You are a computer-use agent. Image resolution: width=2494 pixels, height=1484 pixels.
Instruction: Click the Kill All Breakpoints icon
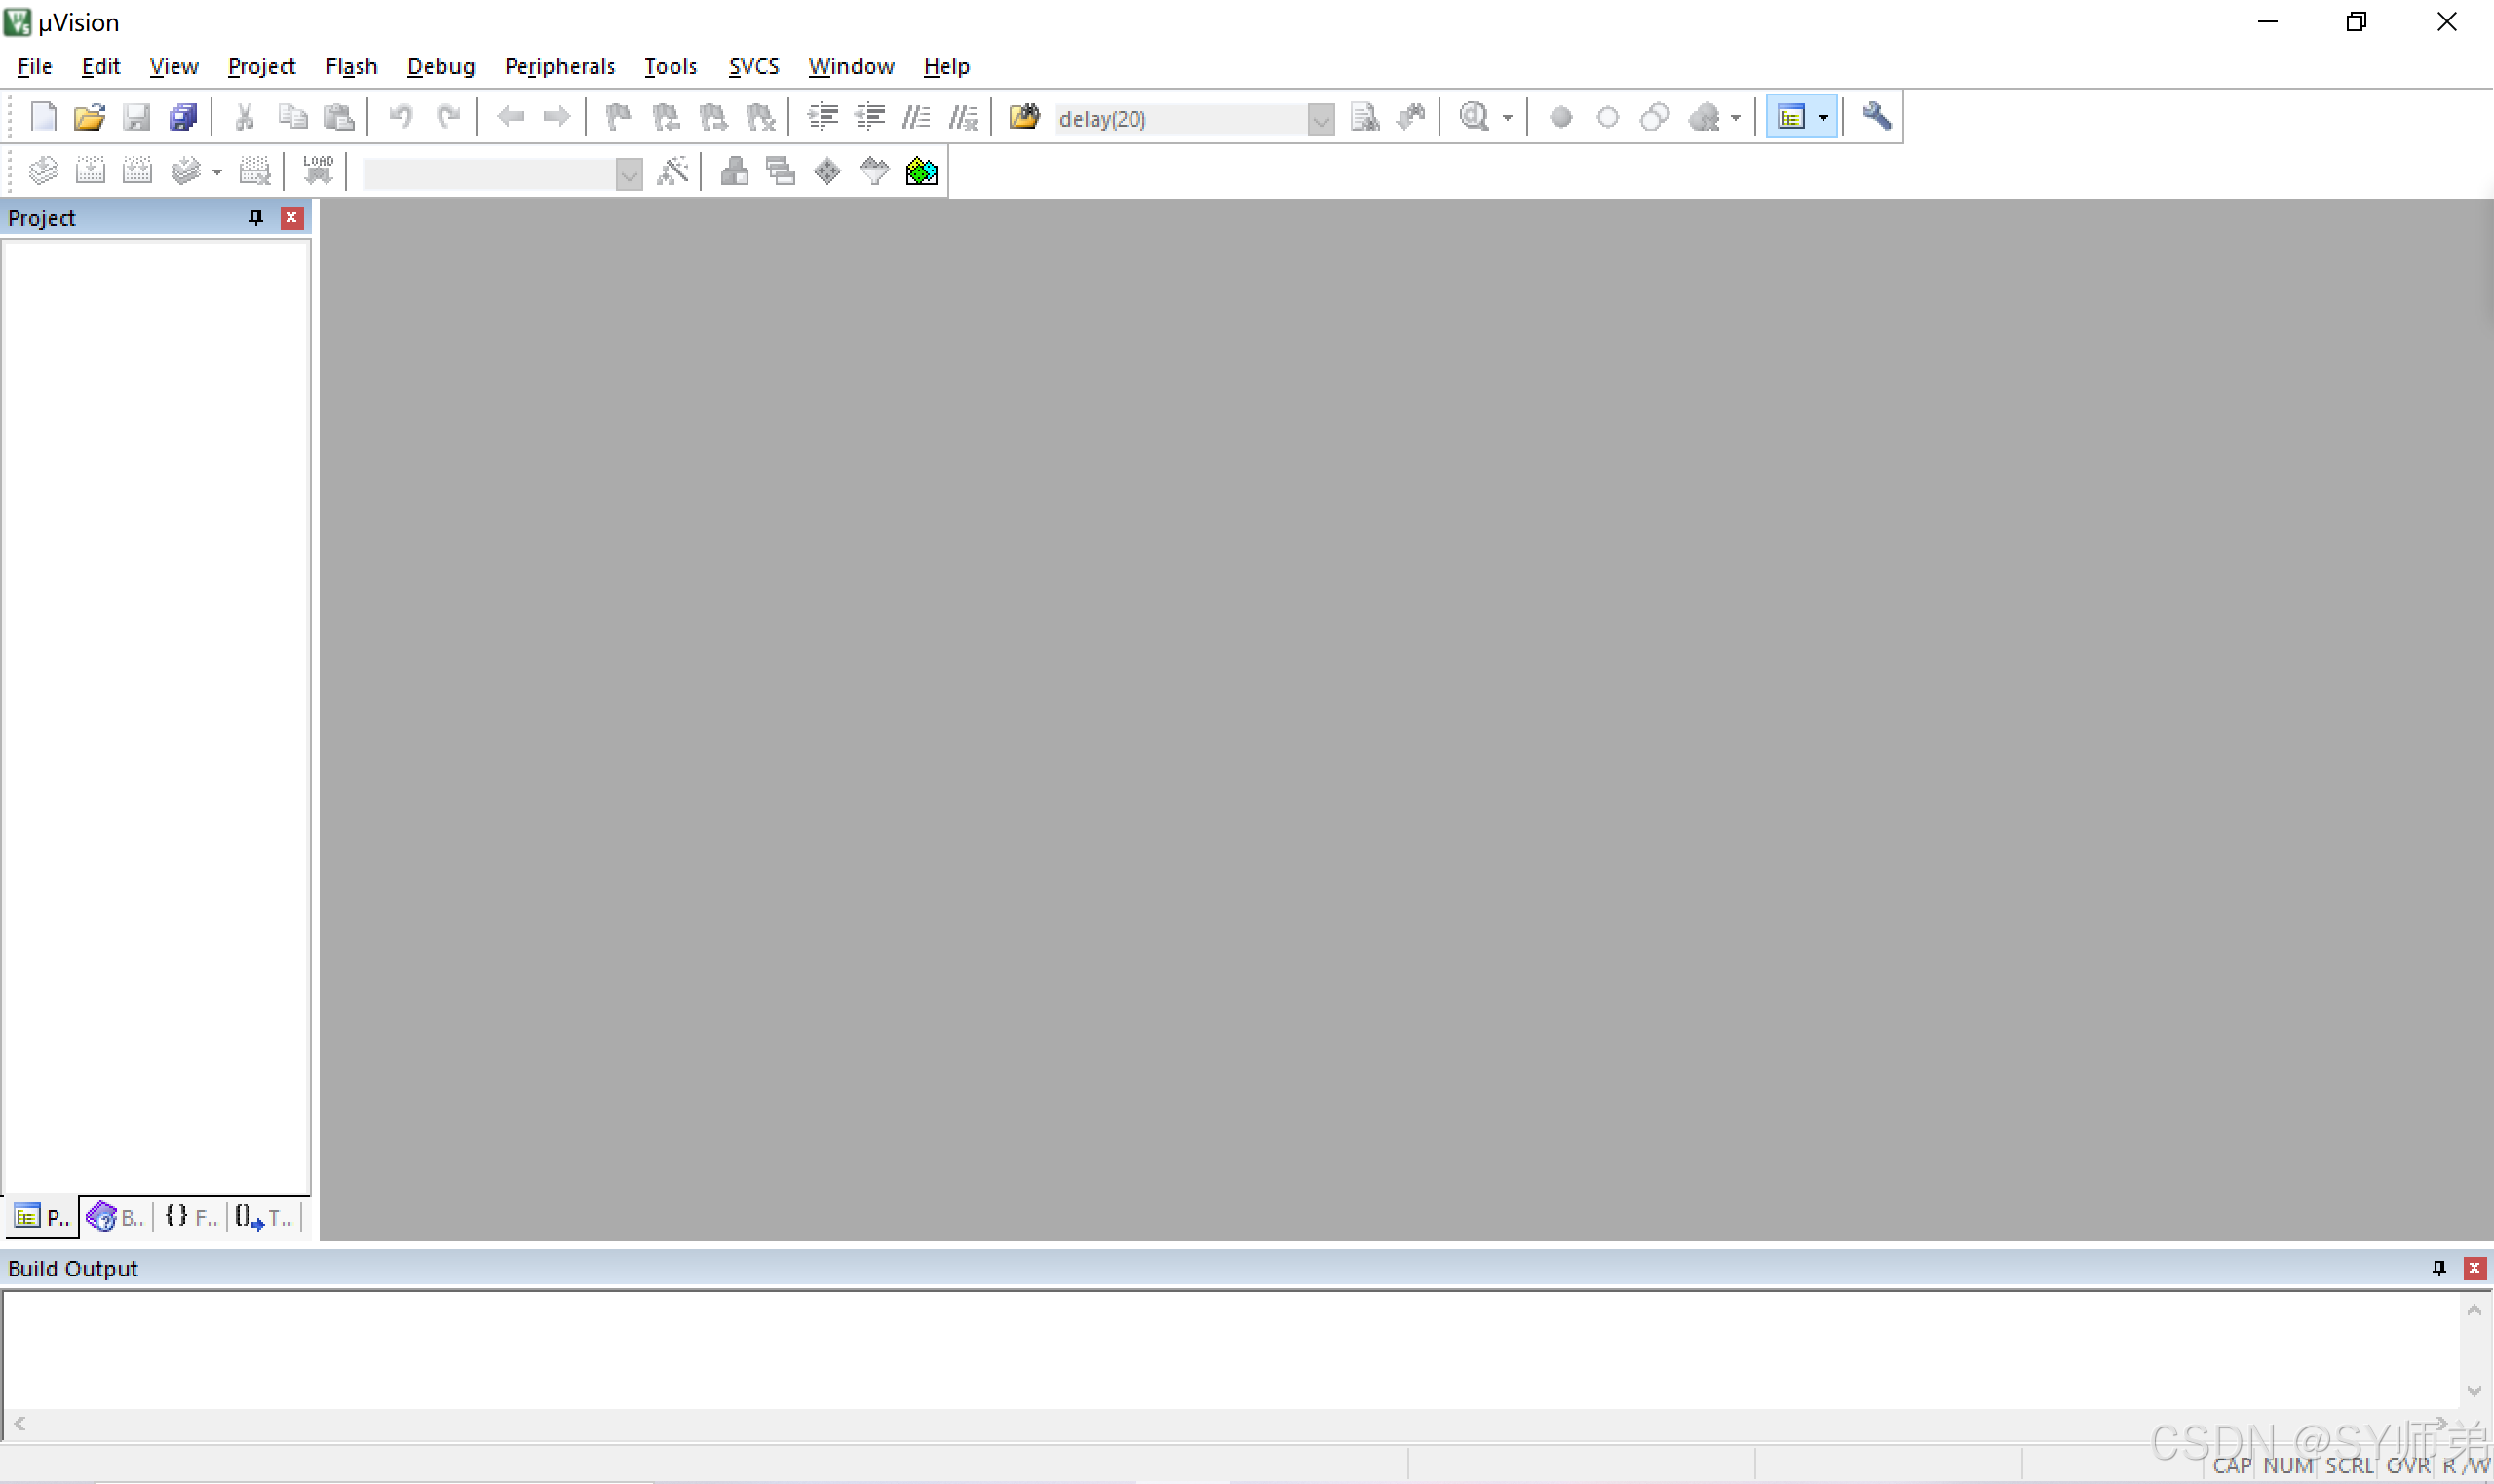point(1704,117)
